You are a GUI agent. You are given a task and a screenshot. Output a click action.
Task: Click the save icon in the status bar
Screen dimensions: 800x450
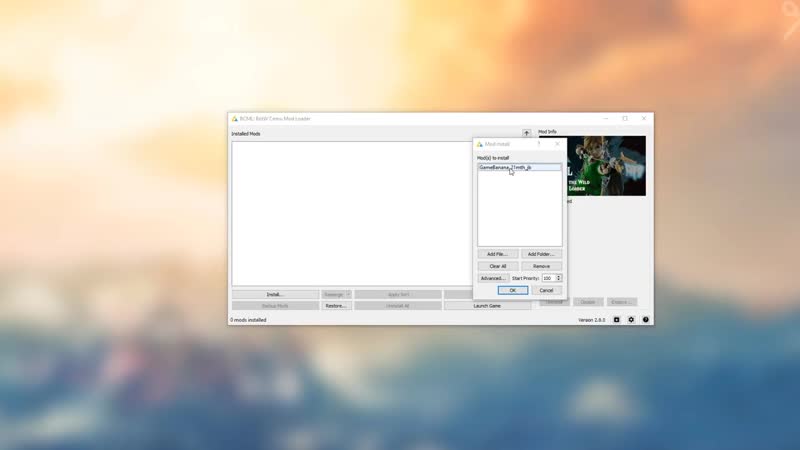(x=616, y=320)
